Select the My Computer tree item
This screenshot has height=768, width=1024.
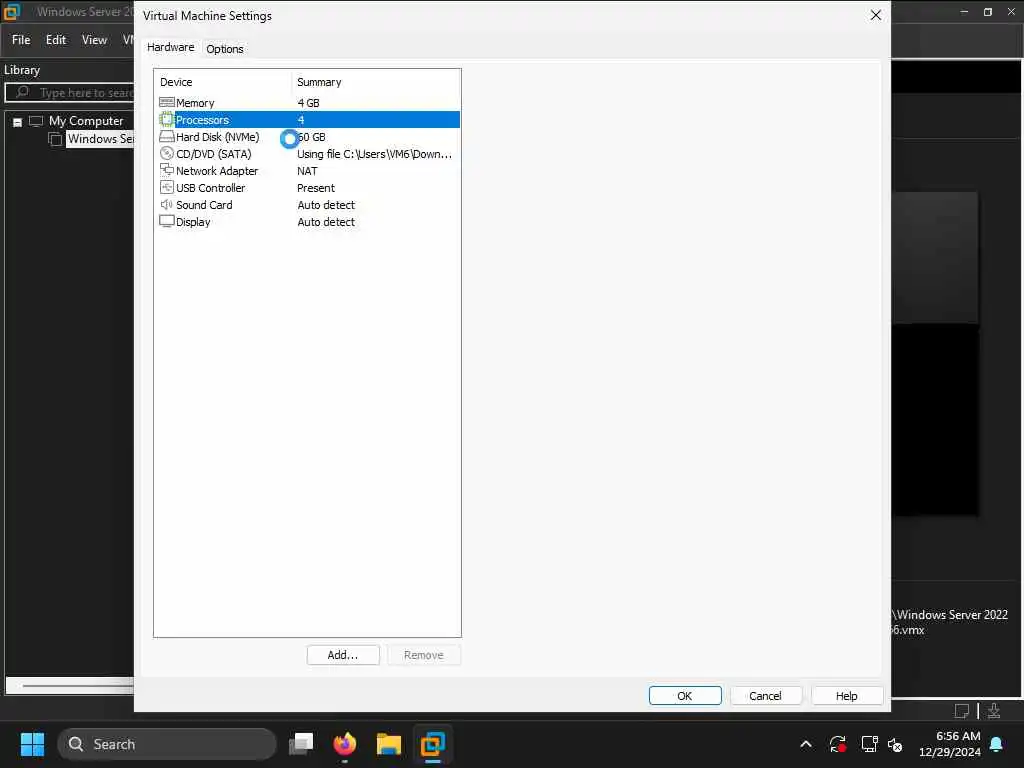tap(86, 121)
